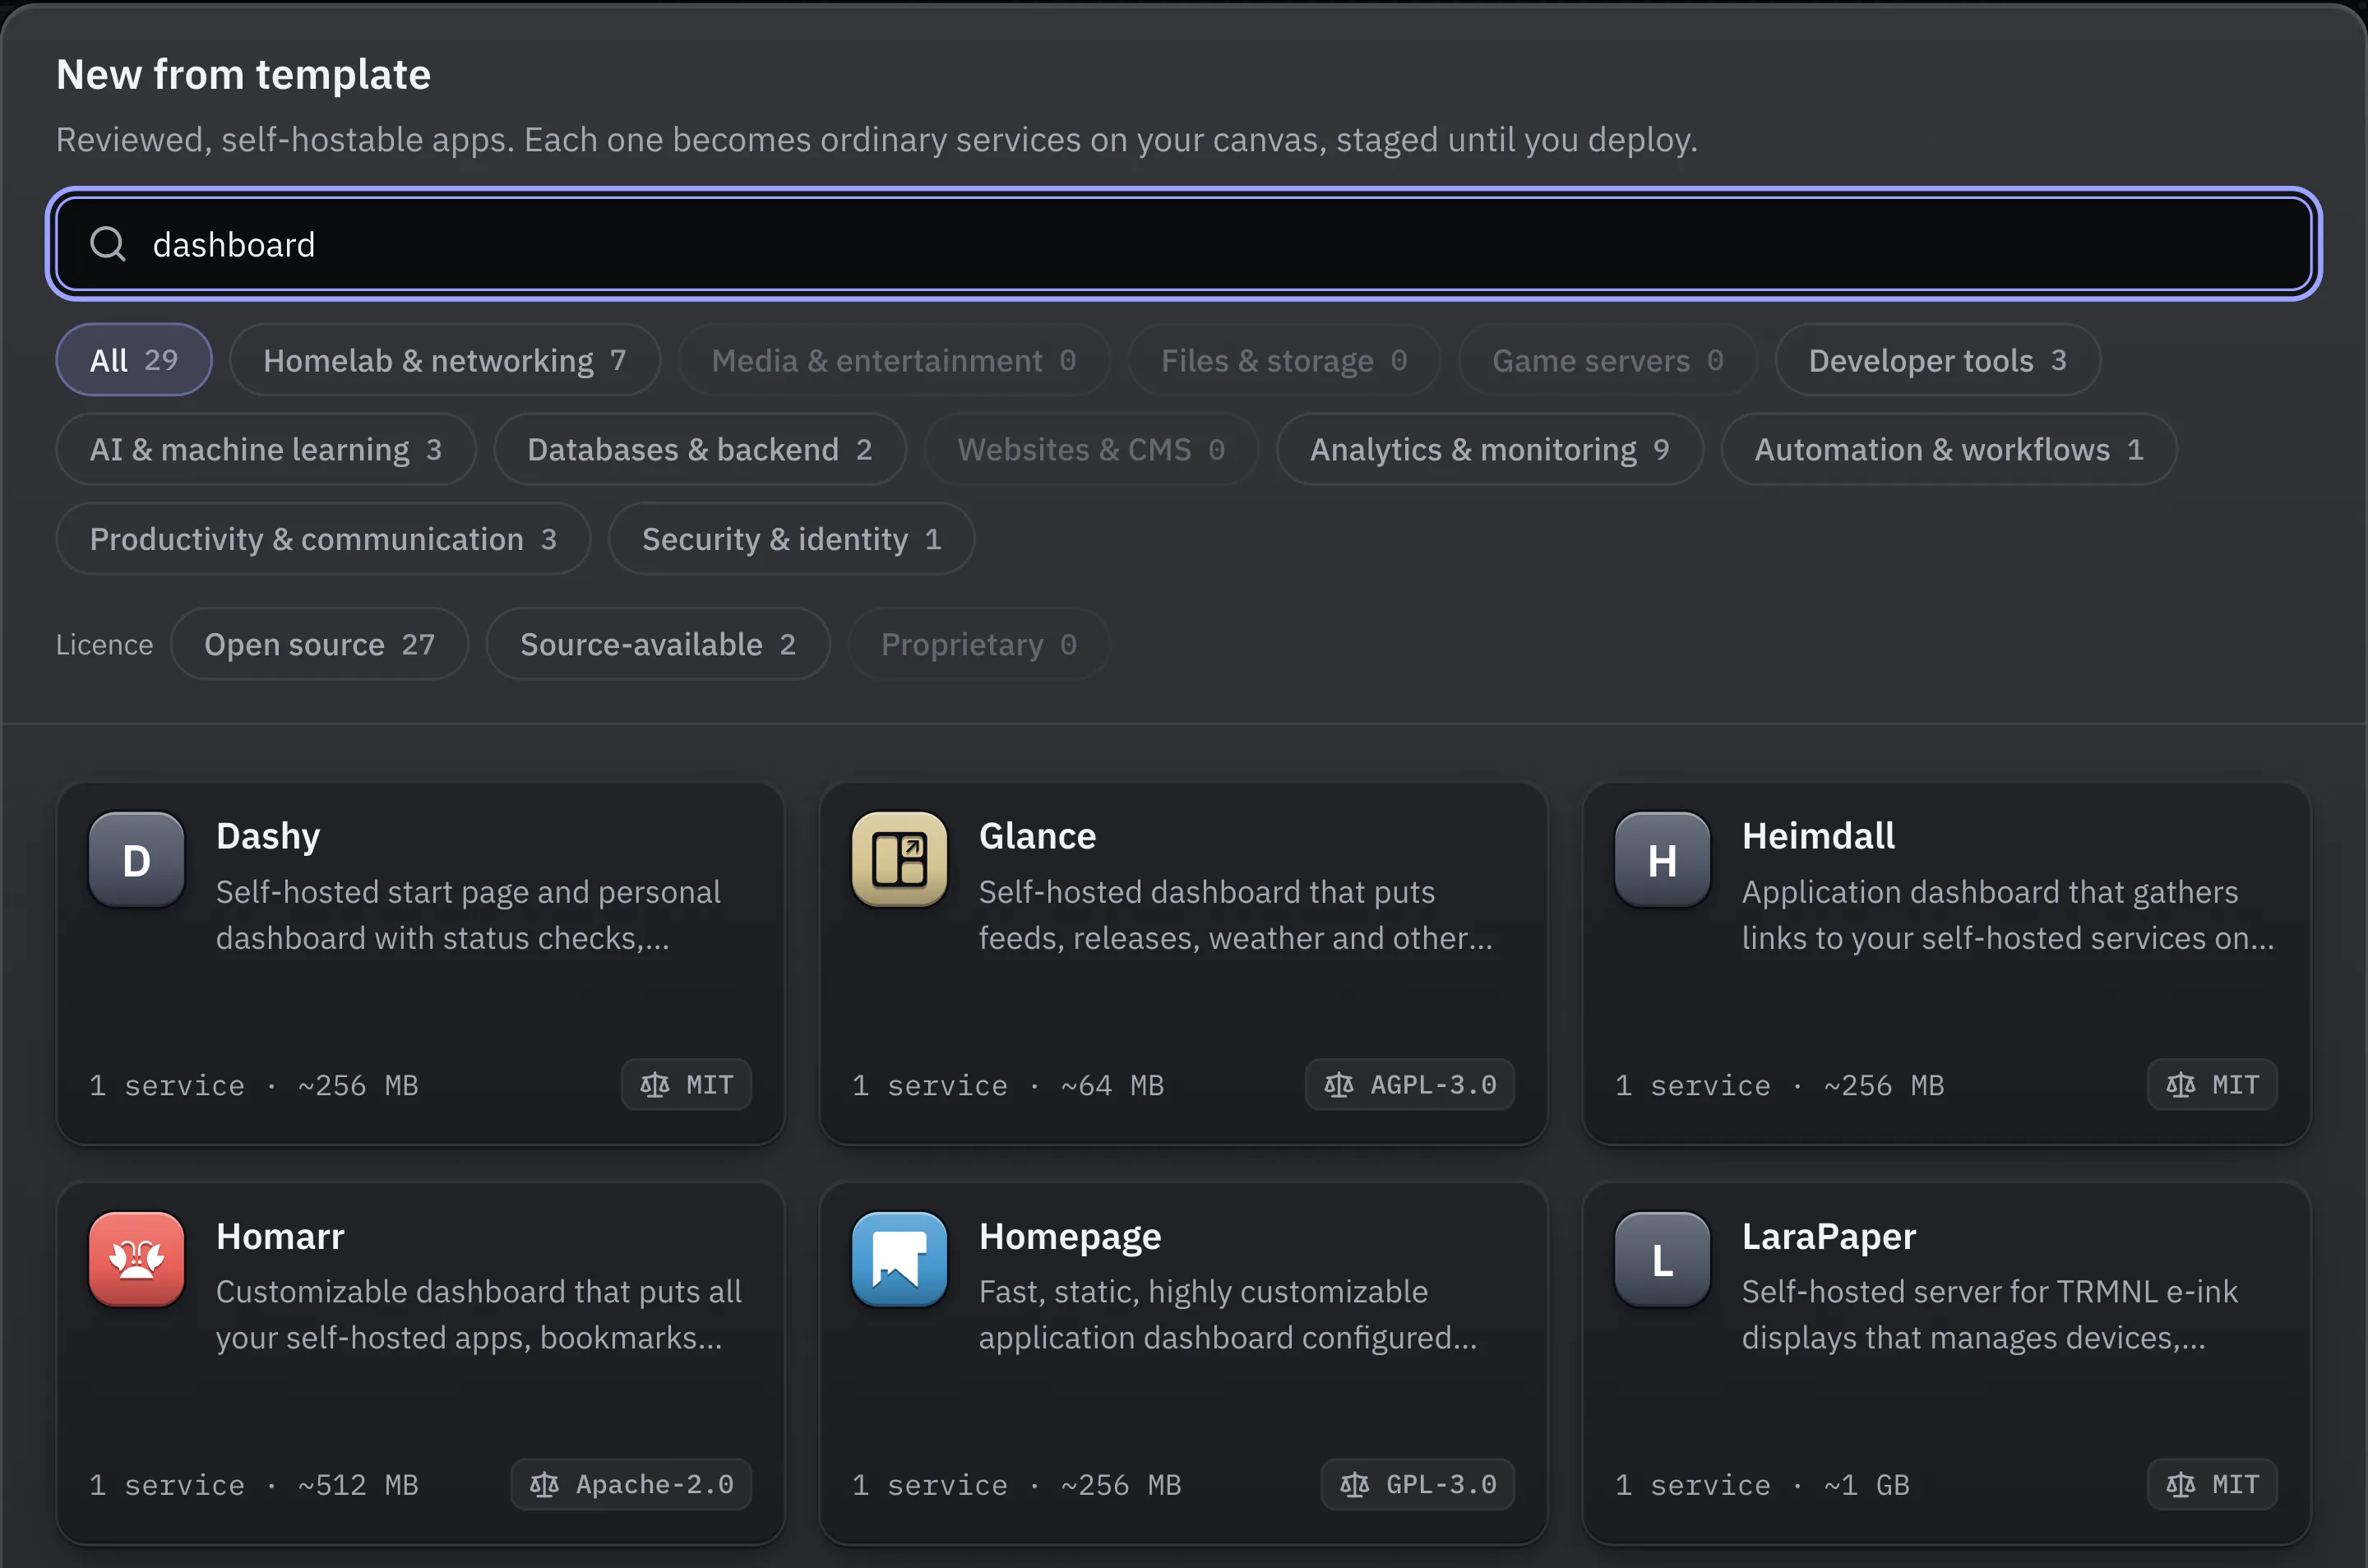Click Homarr's '1 service · ~512 MB' text

coord(254,1485)
